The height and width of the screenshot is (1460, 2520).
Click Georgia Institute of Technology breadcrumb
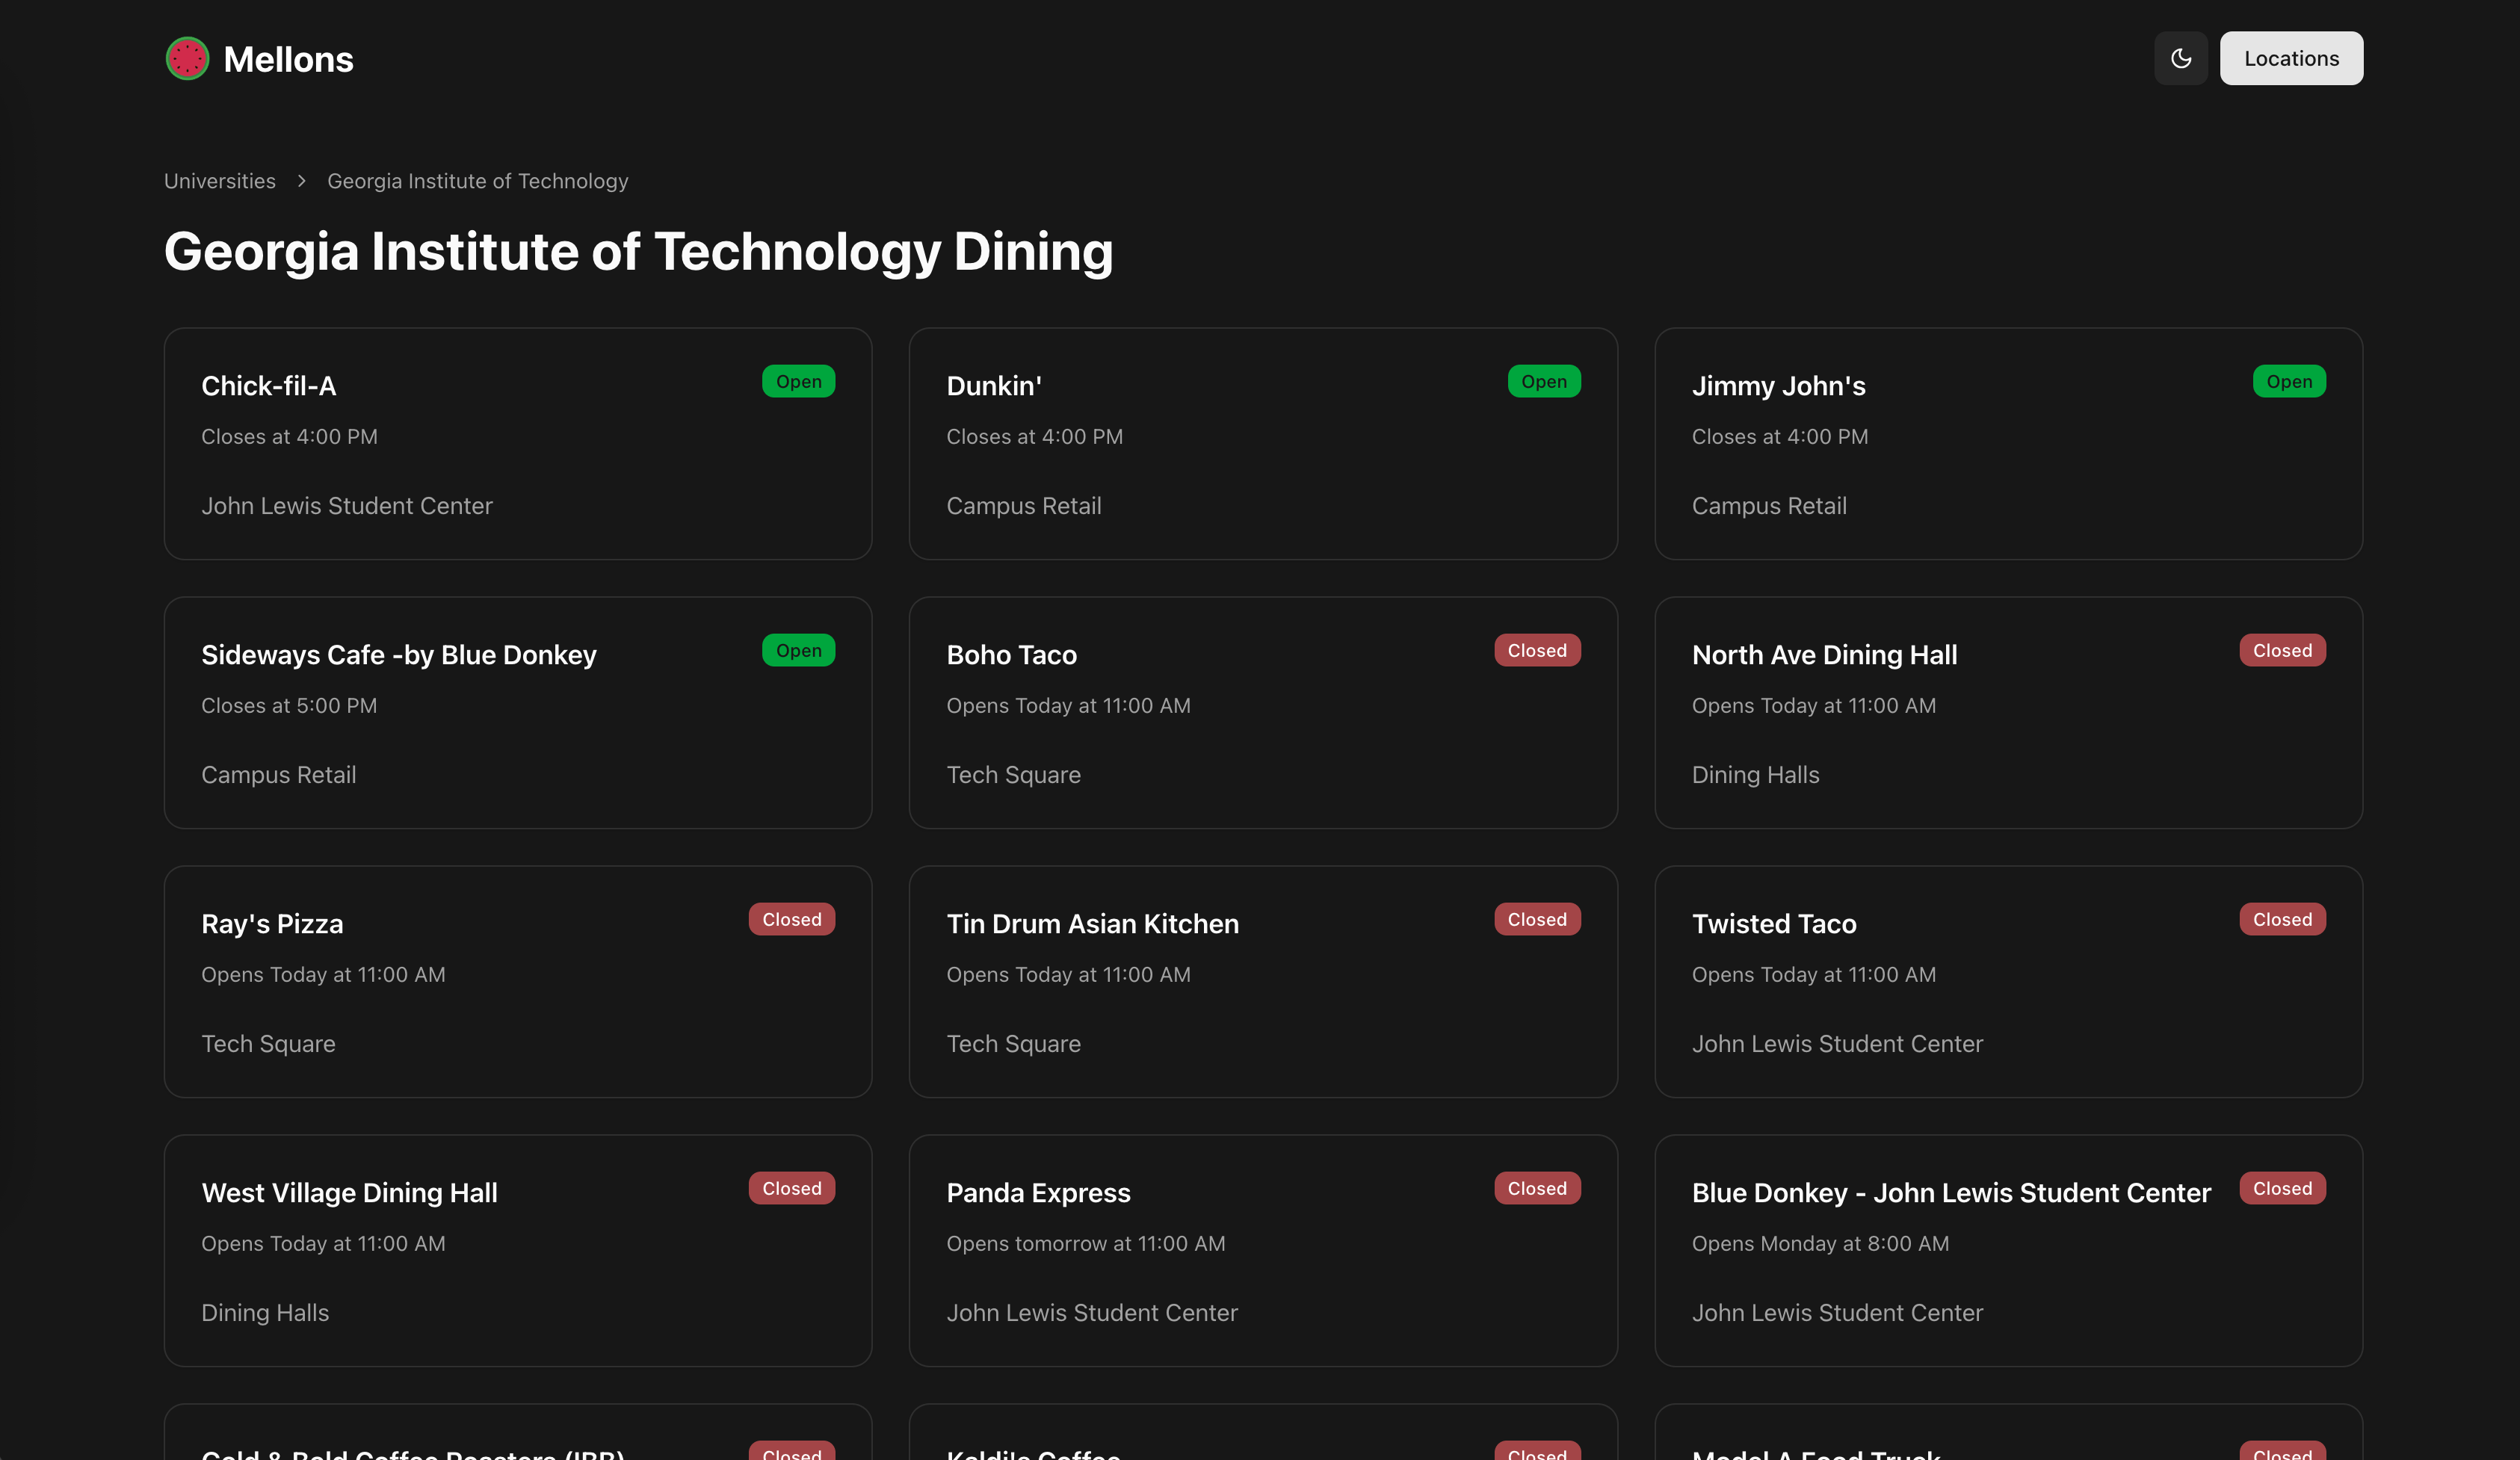pyautogui.click(x=477, y=181)
